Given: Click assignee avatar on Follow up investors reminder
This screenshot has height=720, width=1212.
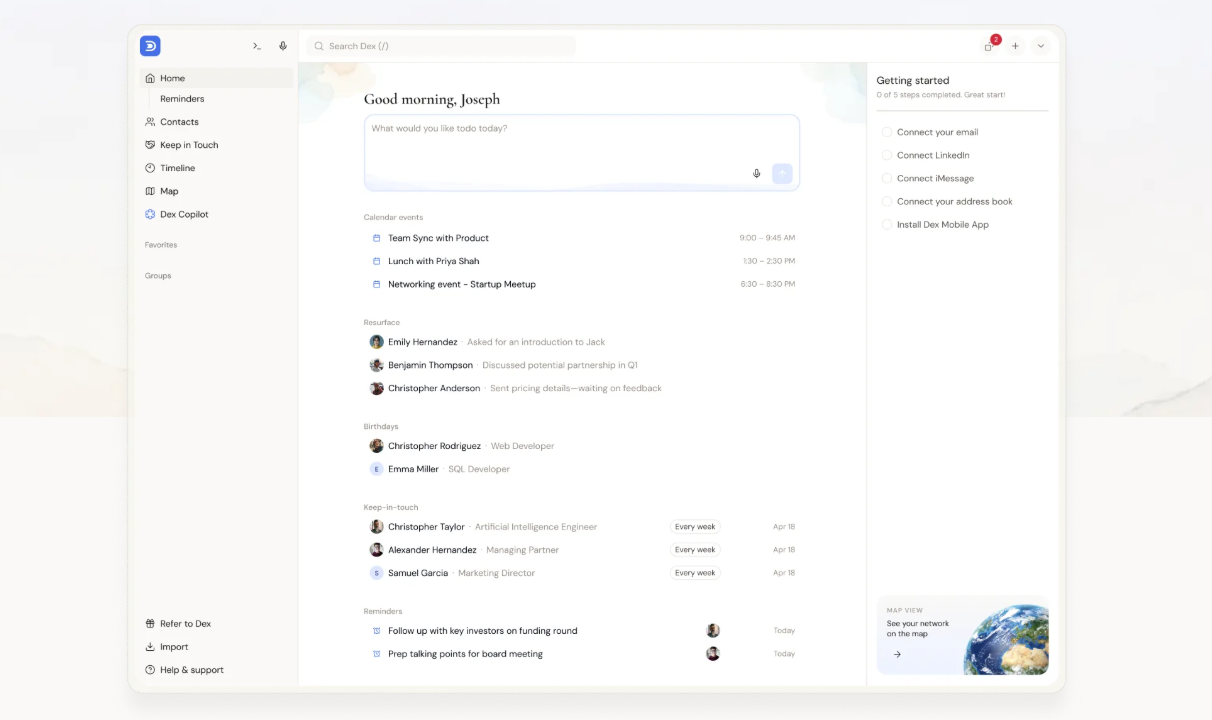Looking at the screenshot, I should (x=713, y=631).
